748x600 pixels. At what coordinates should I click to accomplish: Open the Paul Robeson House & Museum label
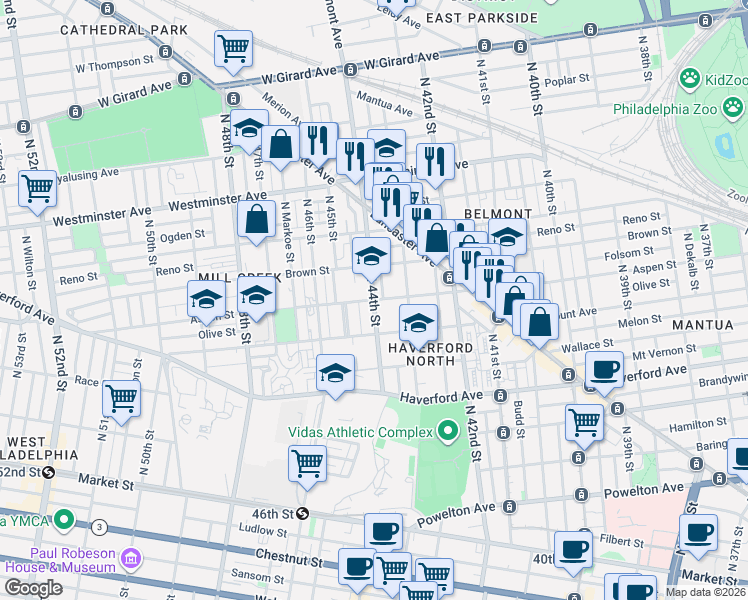[61, 560]
